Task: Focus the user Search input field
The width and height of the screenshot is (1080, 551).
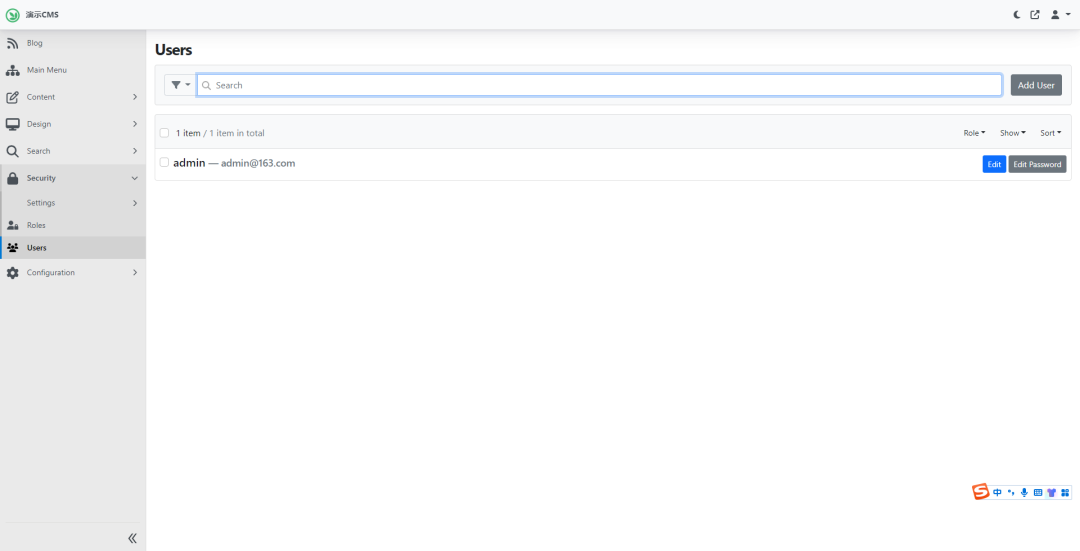Action: click(600, 85)
